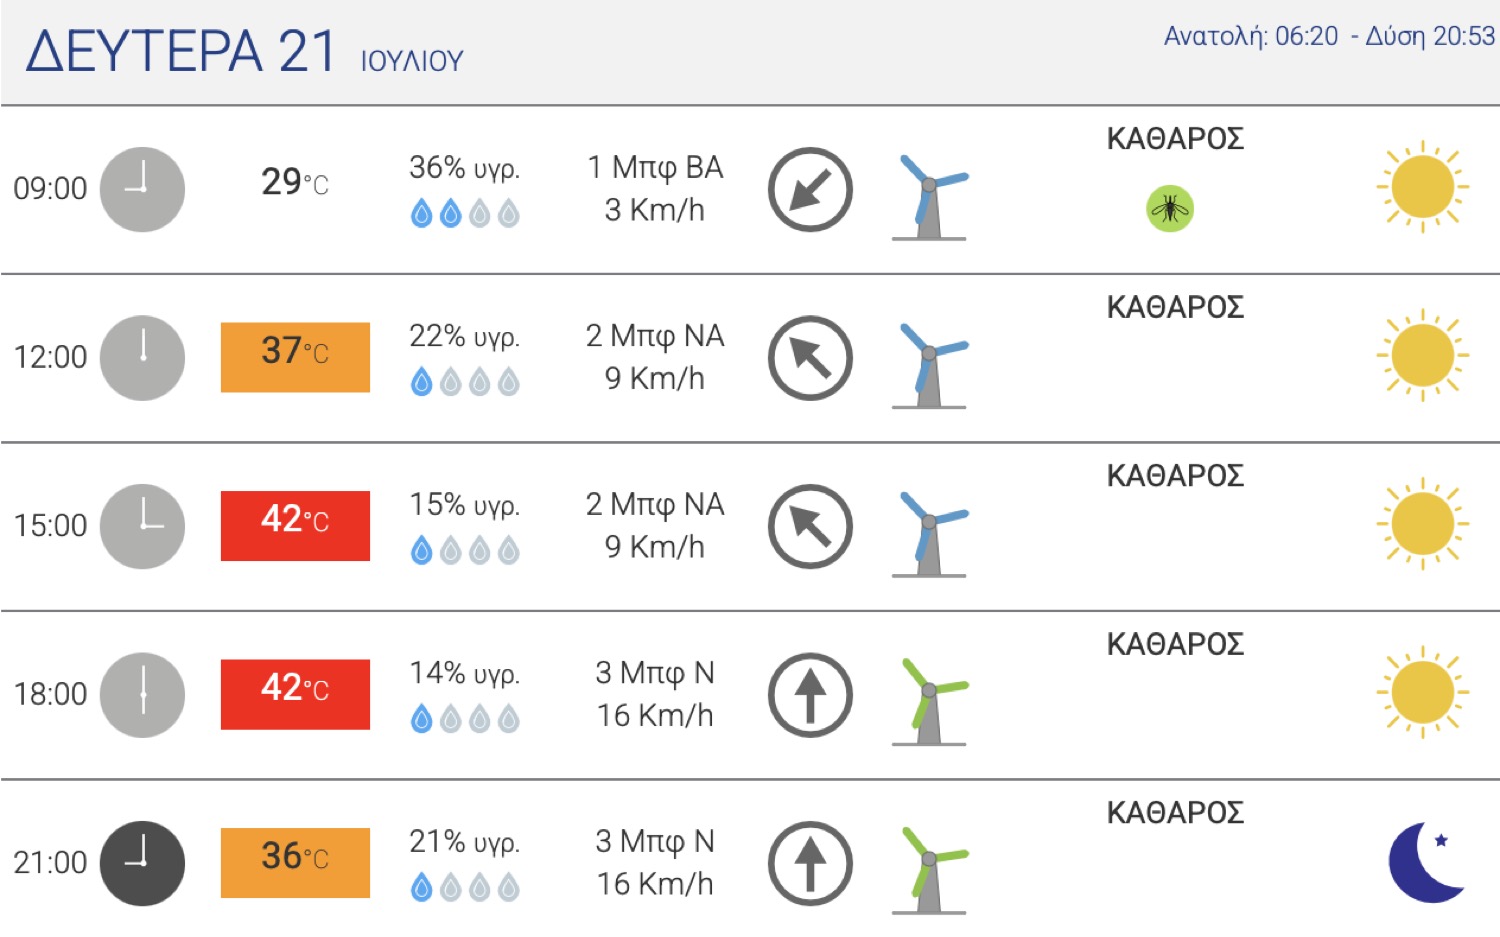Click the north wind arrow at 21:00
This screenshot has width=1500, height=937.
pos(810,863)
